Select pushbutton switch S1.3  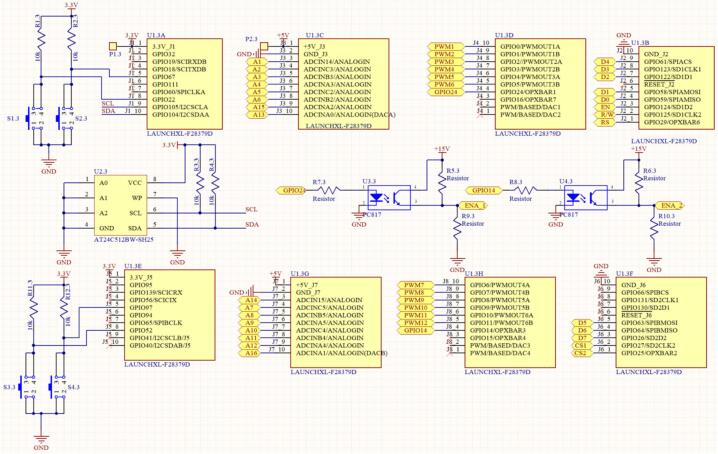point(33,117)
